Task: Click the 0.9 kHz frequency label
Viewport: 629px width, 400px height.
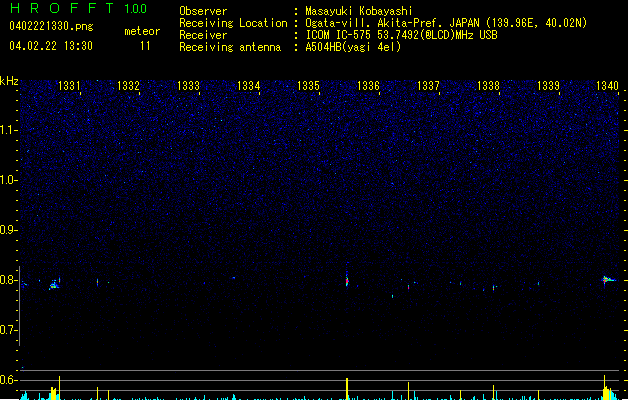Action: click(x=8, y=230)
